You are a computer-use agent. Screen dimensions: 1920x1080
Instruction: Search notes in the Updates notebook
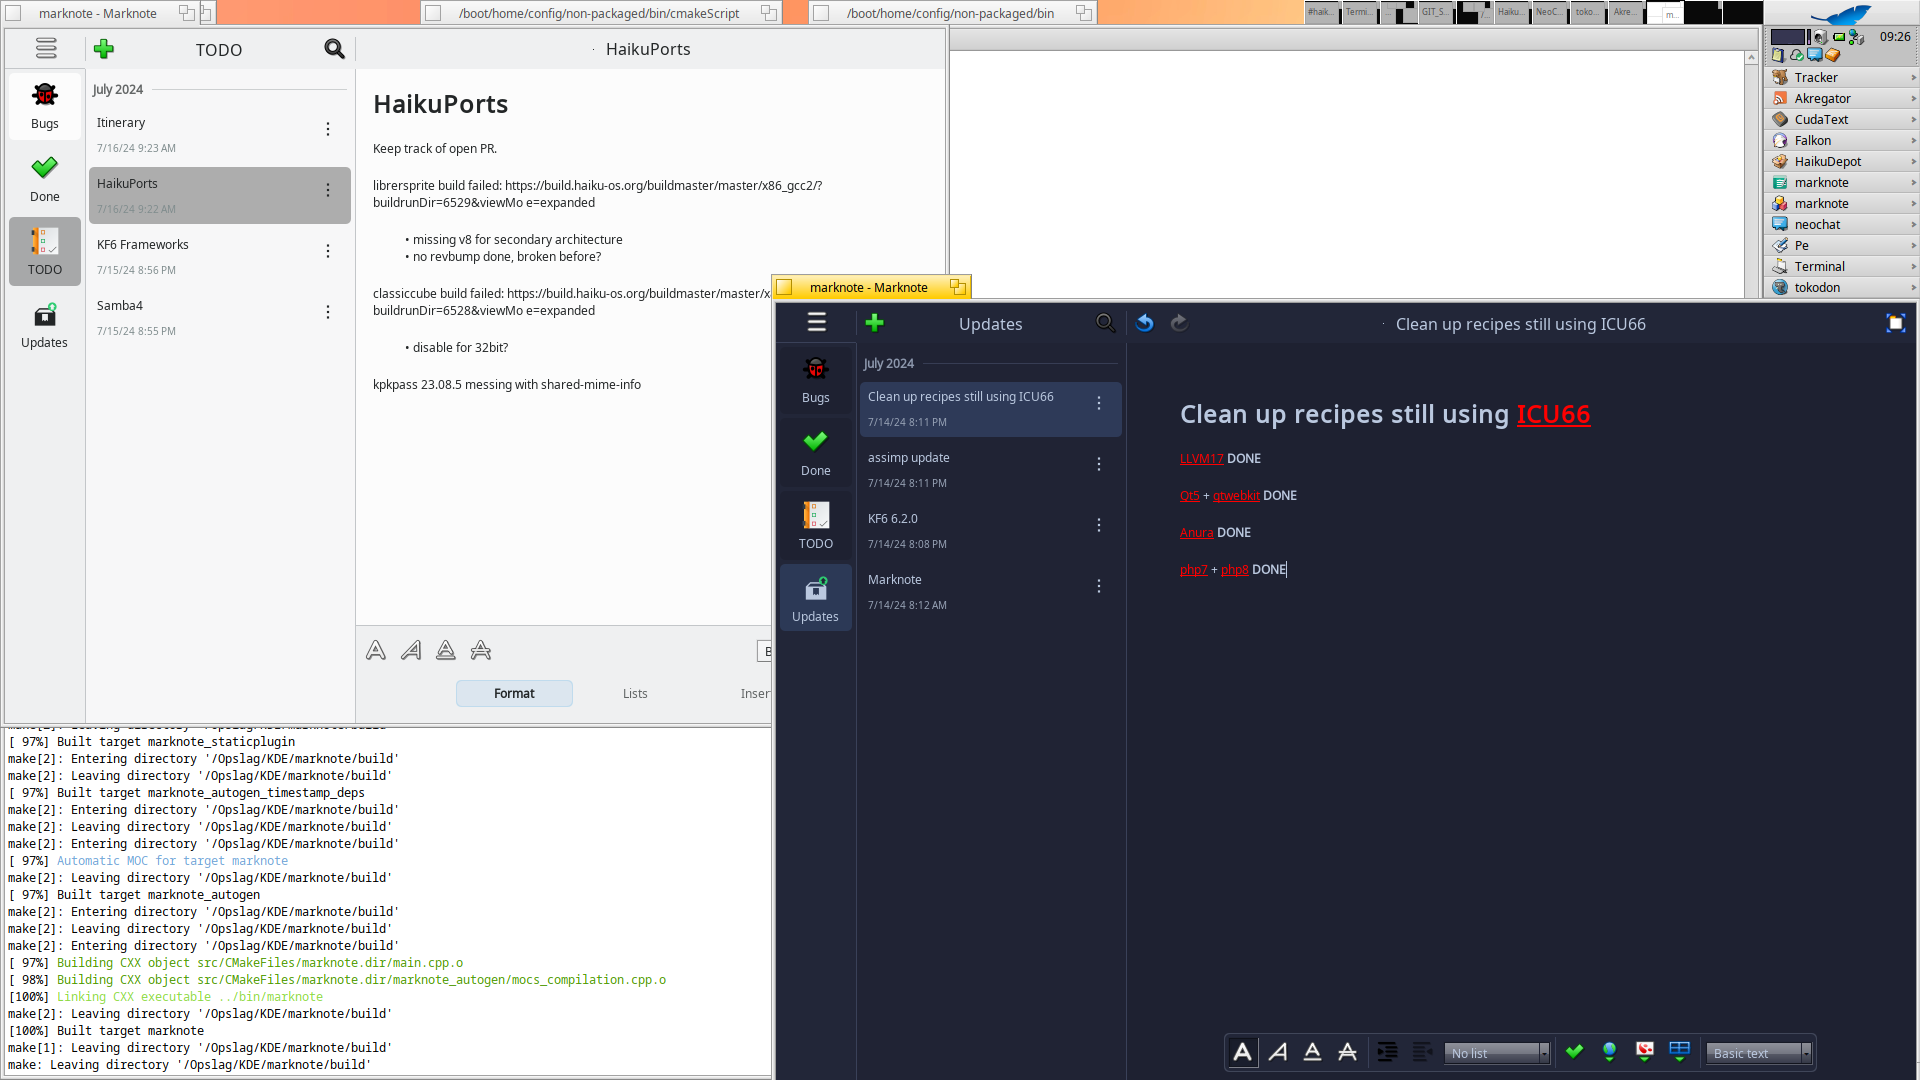(1105, 322)
